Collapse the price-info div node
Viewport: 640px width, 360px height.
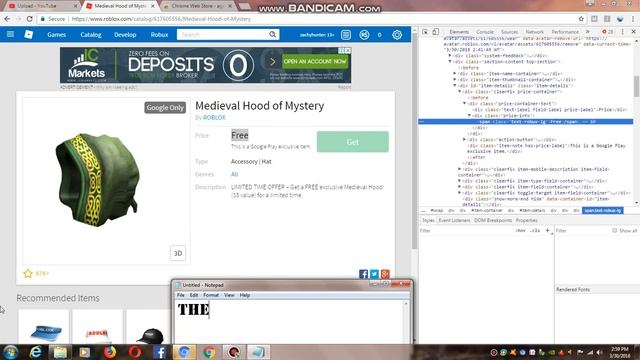469,116
